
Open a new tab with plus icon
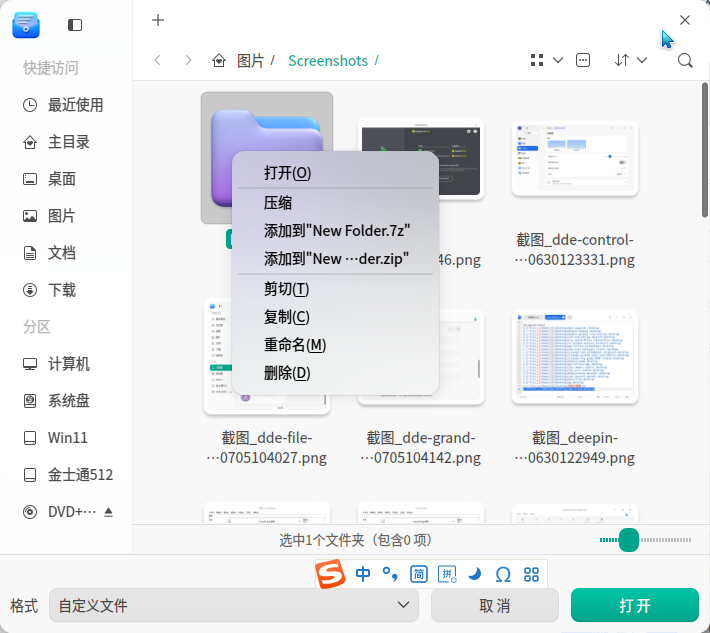pos(158,20)
